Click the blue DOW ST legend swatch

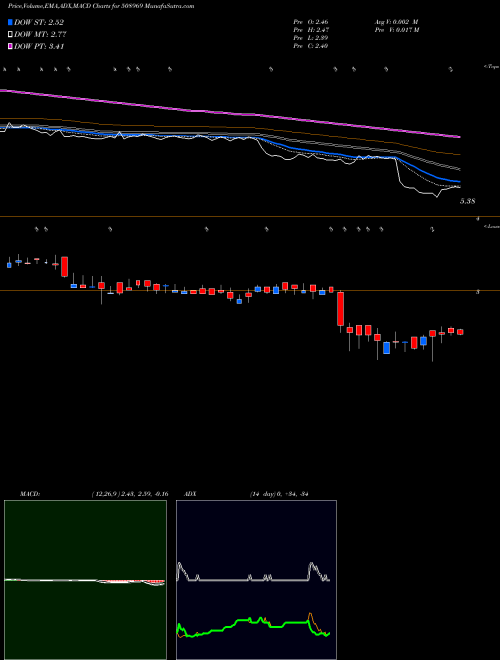[x=10, y=22]
